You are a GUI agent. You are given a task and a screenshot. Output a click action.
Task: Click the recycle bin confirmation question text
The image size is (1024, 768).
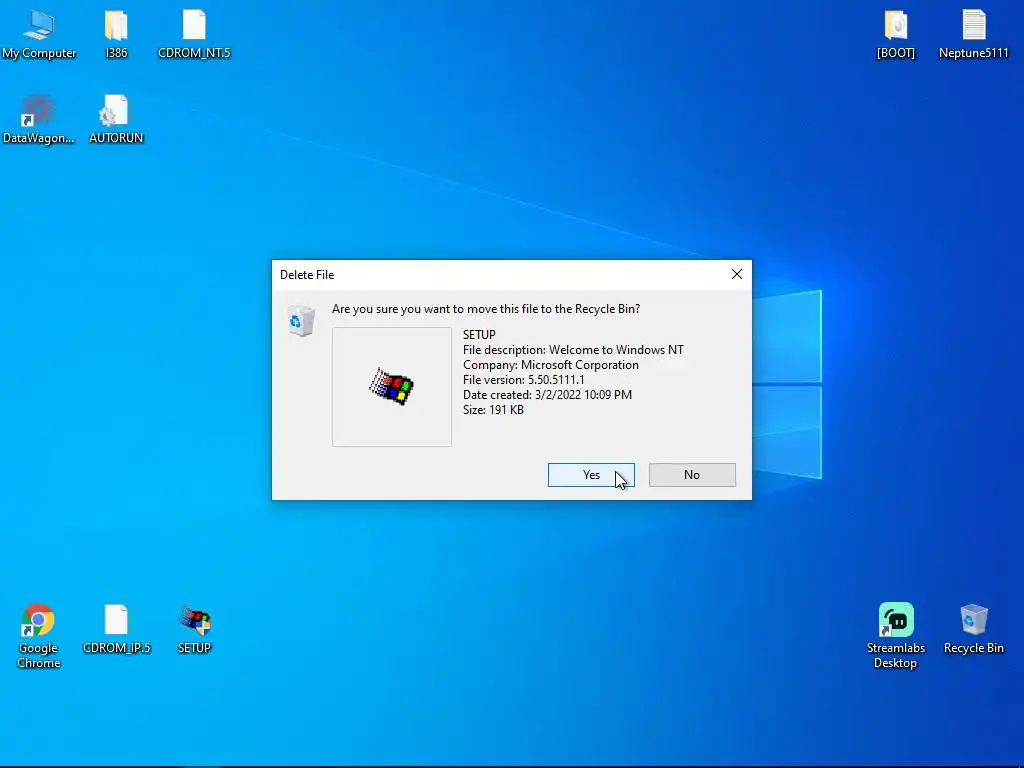[x=486, y=309]
